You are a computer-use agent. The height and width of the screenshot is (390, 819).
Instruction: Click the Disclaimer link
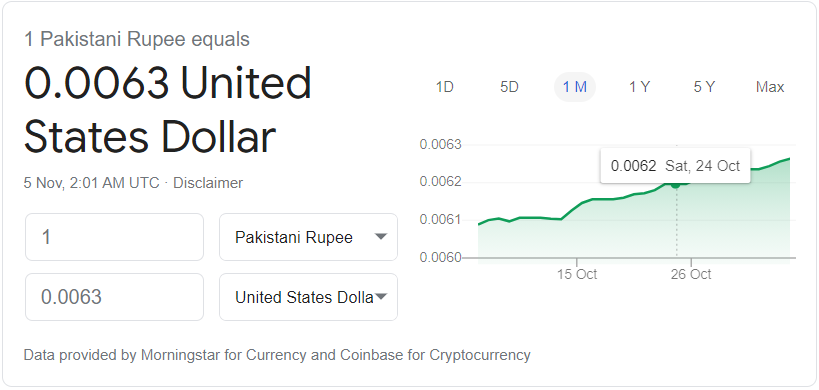point(208,183)
